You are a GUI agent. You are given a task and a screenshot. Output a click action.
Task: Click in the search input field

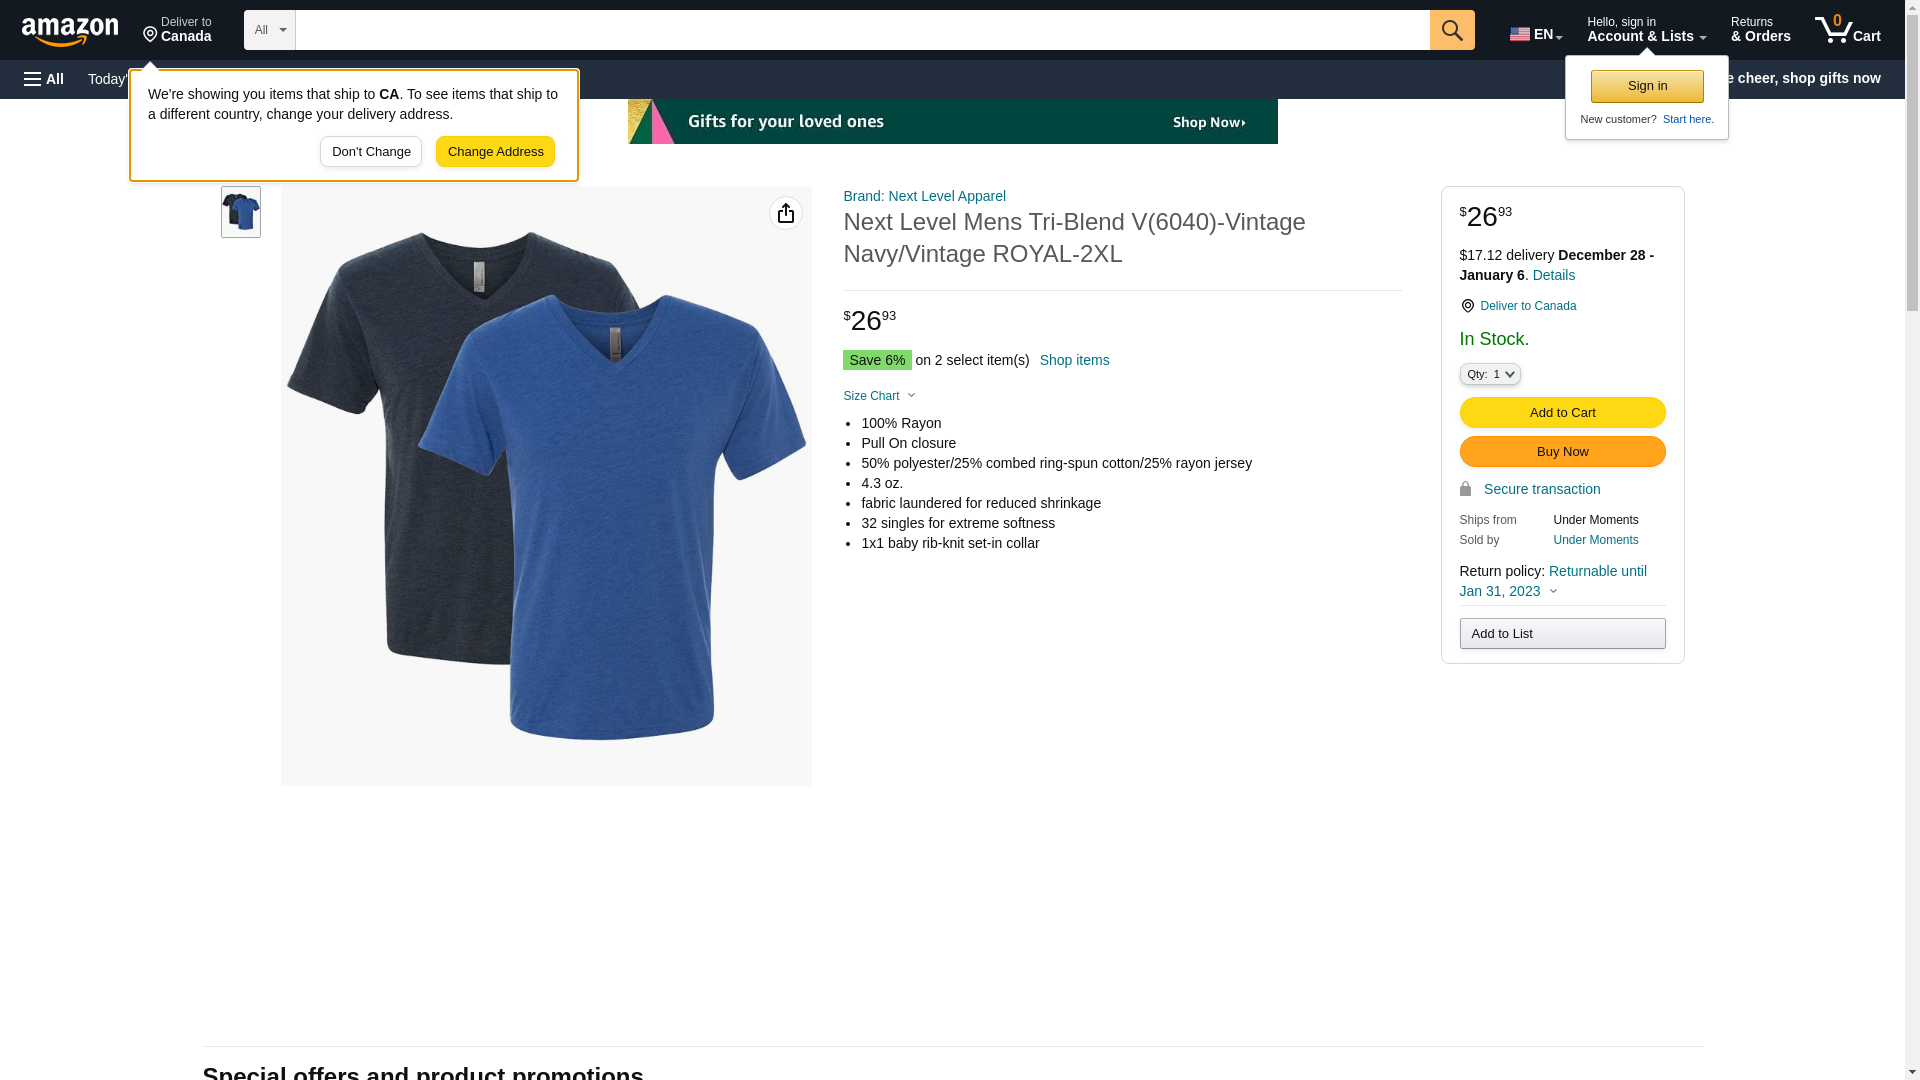[861, 30]
